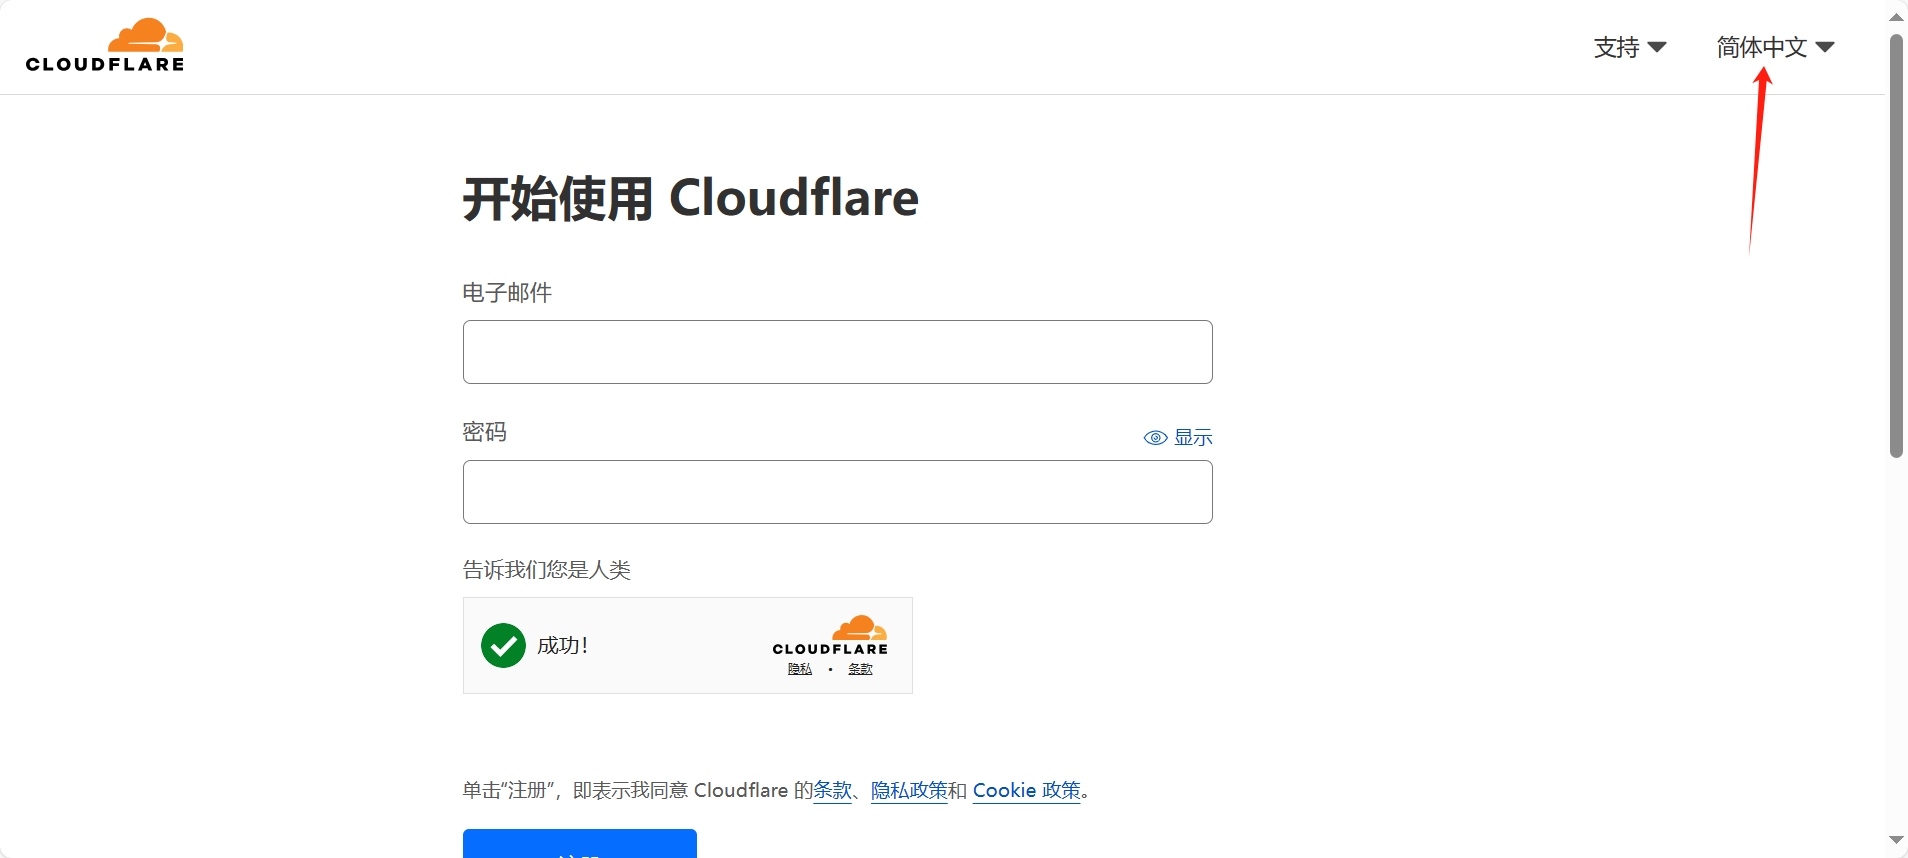Open the 条款 link in the agreement text

click(x=833, y=790)
